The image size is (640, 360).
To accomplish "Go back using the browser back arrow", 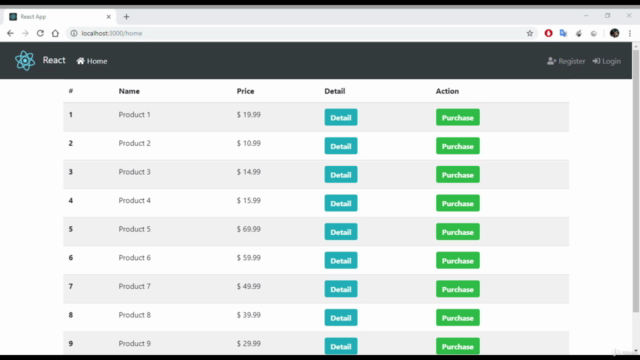I will (x=10, y=33).
